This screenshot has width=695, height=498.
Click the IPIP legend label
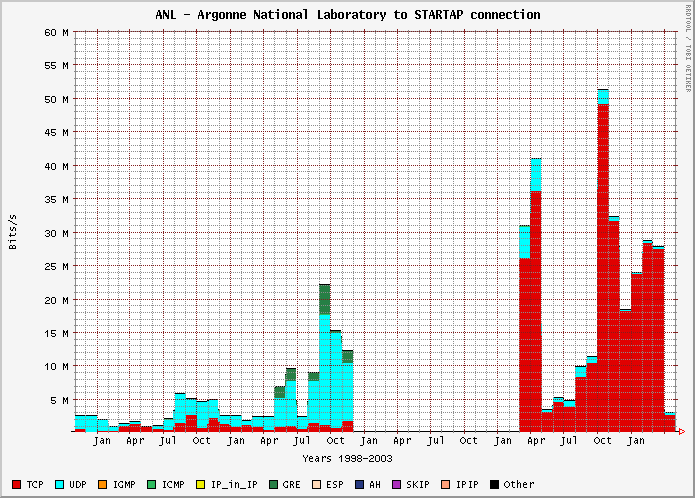coord(467,484)
